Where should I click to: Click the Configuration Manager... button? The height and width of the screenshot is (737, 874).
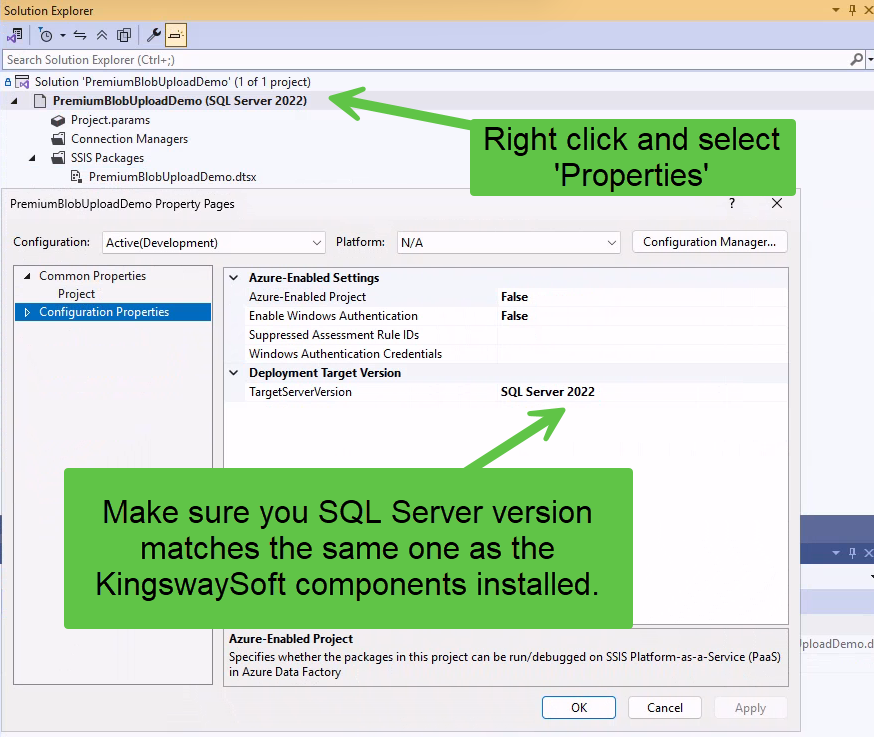point(710,242)
